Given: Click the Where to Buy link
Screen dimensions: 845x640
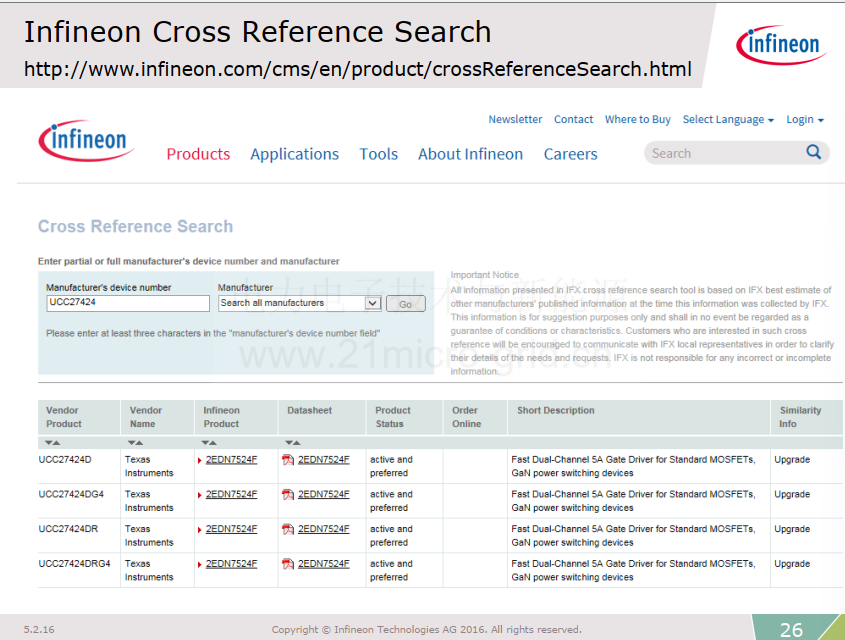Looking at the screenshot, I should pyautogui.click(x=638, y=119).
